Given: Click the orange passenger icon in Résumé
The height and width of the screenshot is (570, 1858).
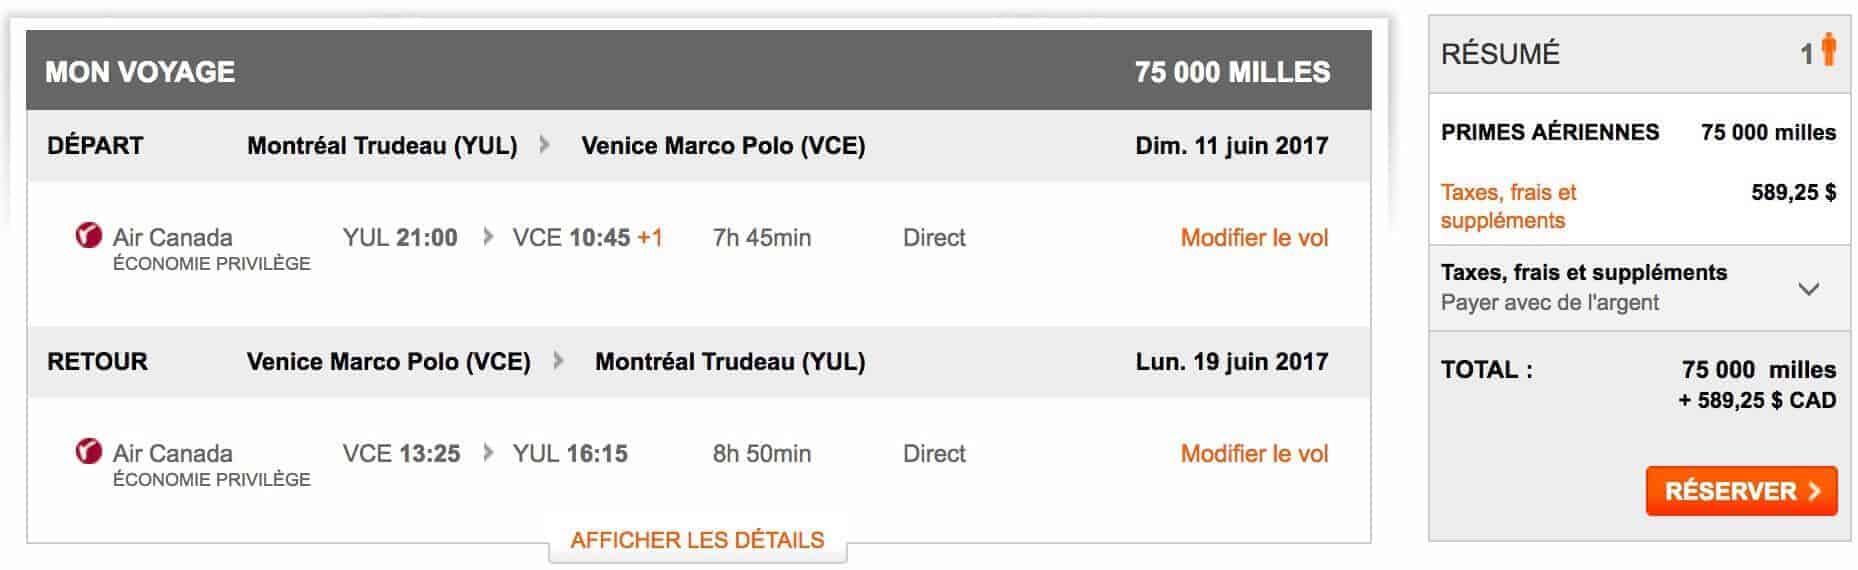Looking at the screenshot, I should (1828, 50).
